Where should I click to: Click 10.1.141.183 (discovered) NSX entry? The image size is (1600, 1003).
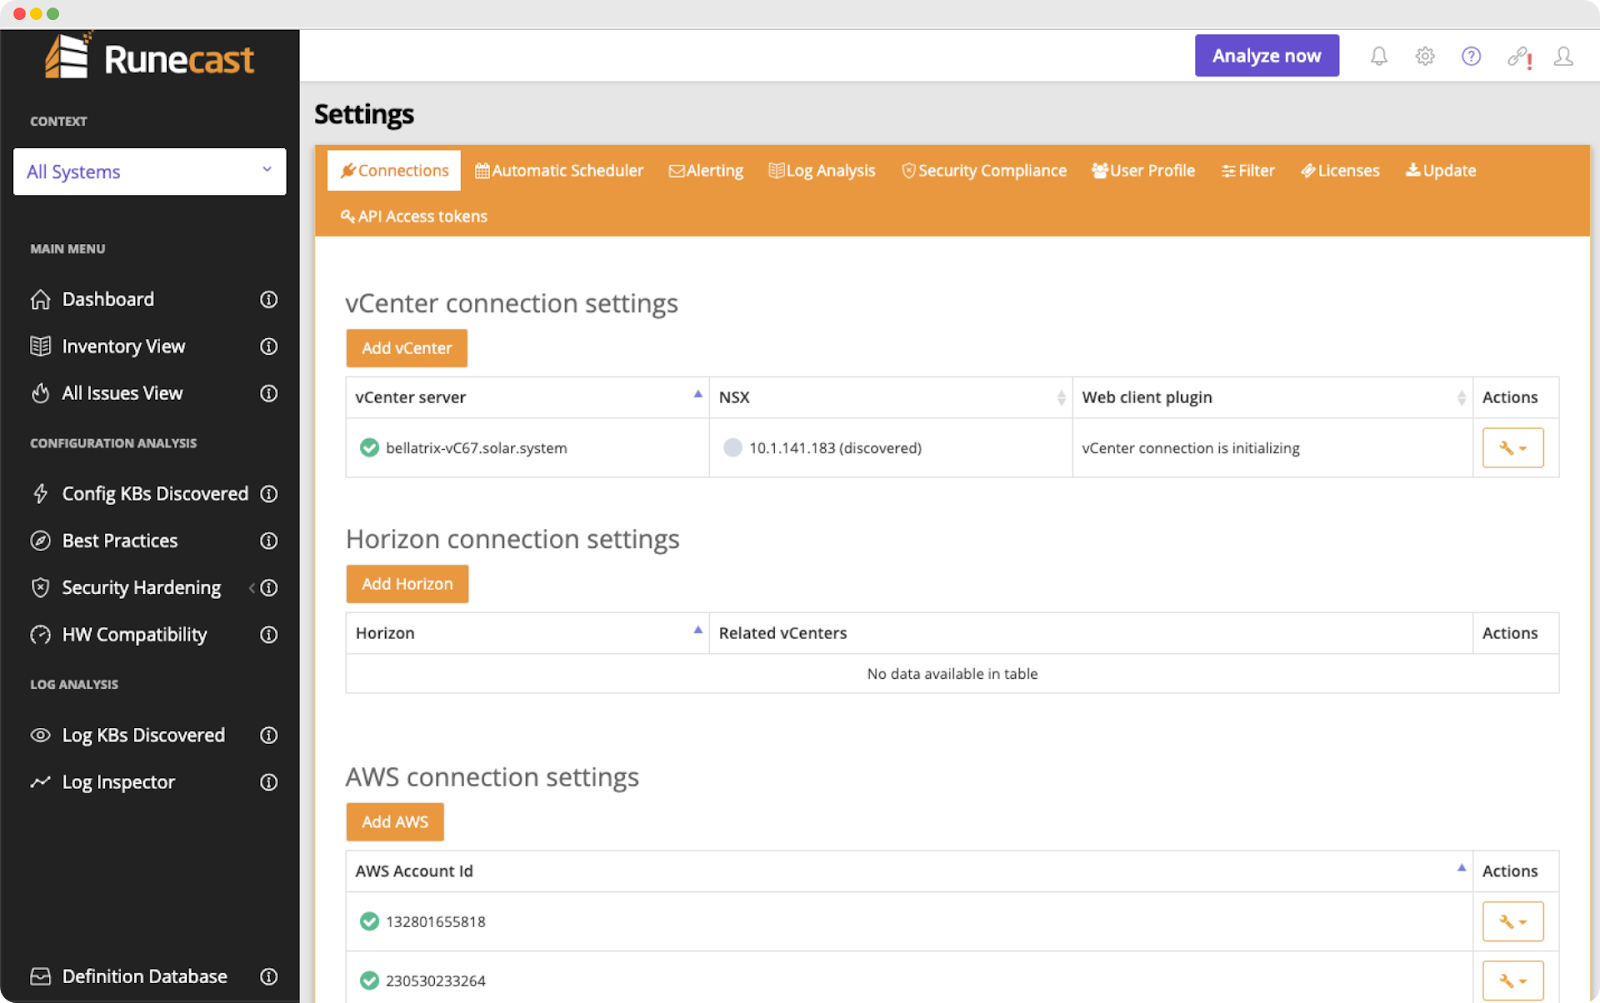835,448
